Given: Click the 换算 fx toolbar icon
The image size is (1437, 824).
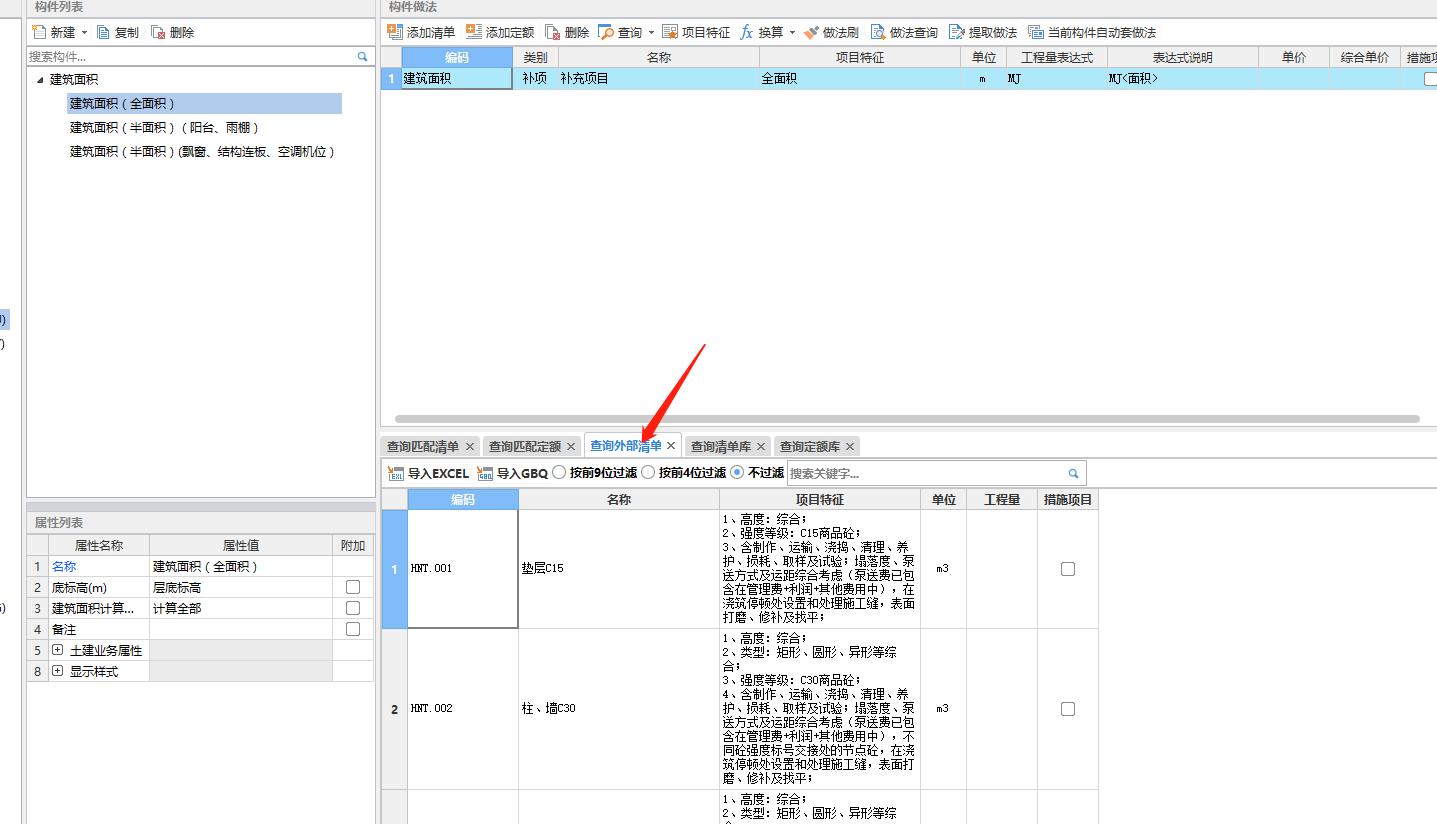Looking at the screenshot, I should 747,32.
